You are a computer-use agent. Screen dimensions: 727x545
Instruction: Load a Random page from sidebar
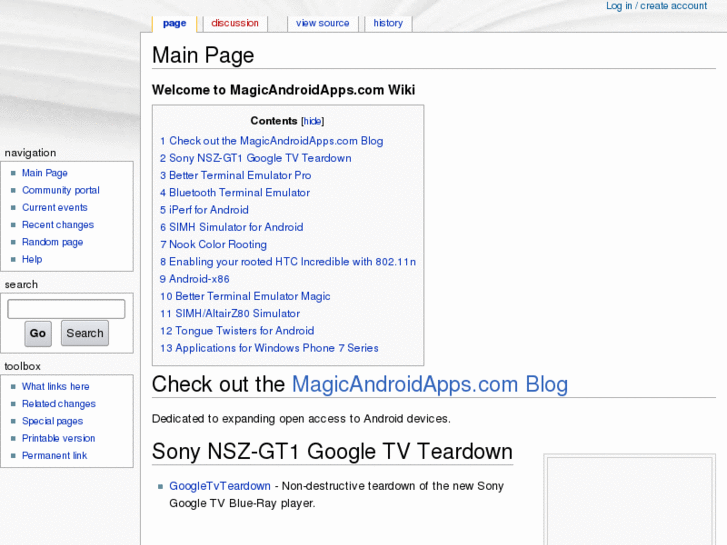pos(52,242)
